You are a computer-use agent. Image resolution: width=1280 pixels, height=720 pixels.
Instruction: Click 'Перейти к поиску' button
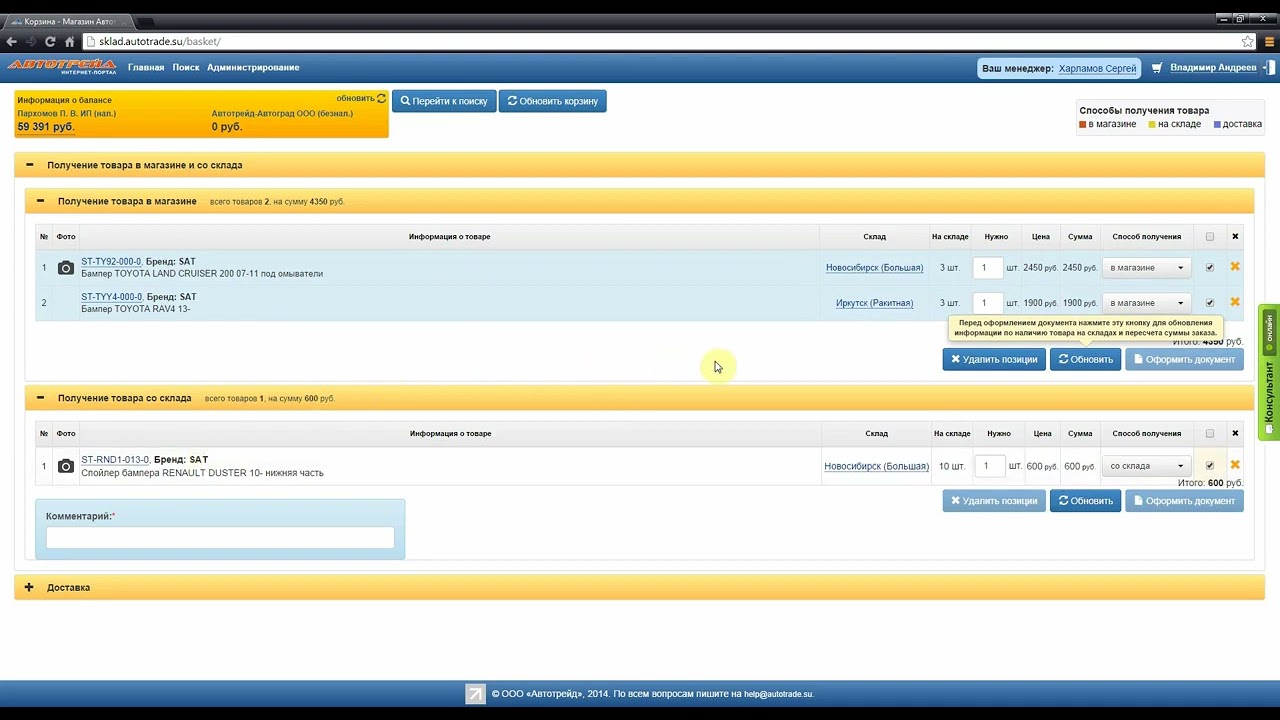444,101
